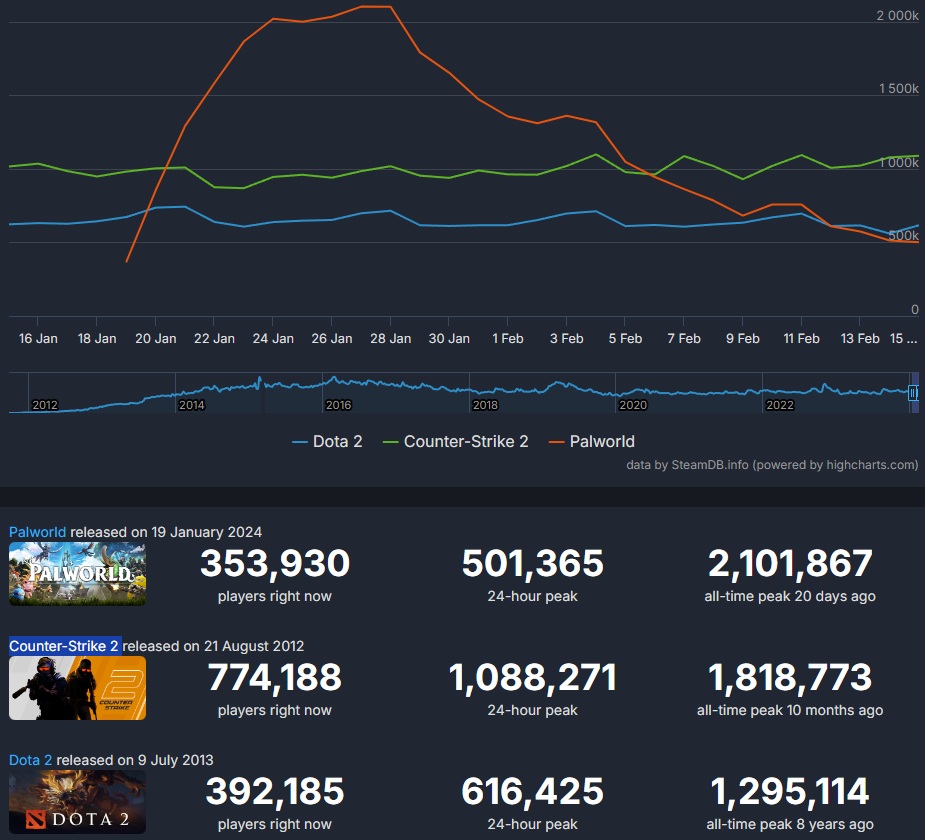This screenshot has width=925, height=840.
Task: Click the Palworld cover thumbnail
Action: point(77,574)
